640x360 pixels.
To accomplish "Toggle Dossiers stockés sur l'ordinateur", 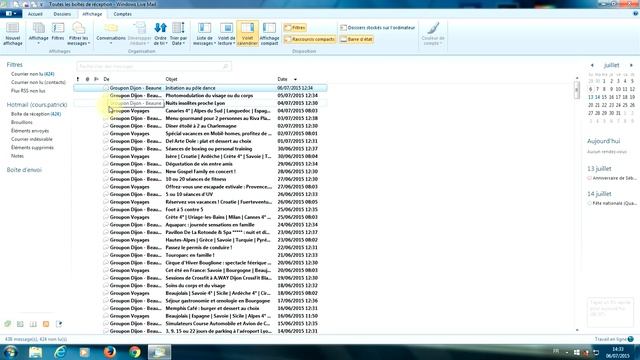I will [378, 28].
